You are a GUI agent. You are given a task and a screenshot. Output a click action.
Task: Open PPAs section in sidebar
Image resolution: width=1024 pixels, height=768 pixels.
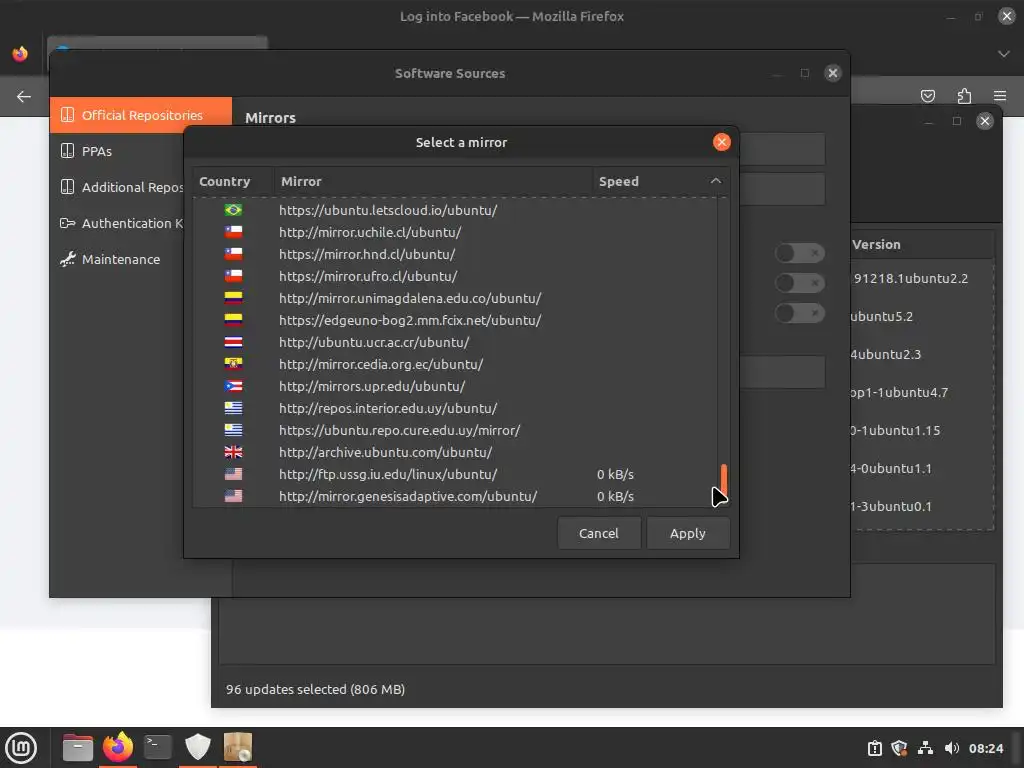tap(117, 152)
